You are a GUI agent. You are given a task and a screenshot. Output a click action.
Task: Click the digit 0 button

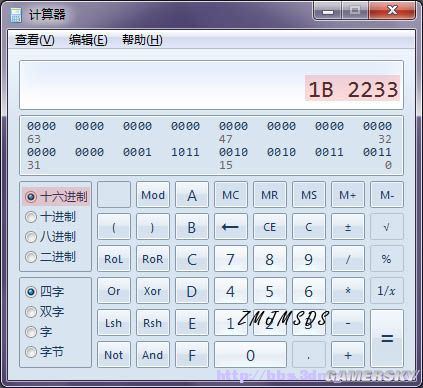tap(250, 355)
